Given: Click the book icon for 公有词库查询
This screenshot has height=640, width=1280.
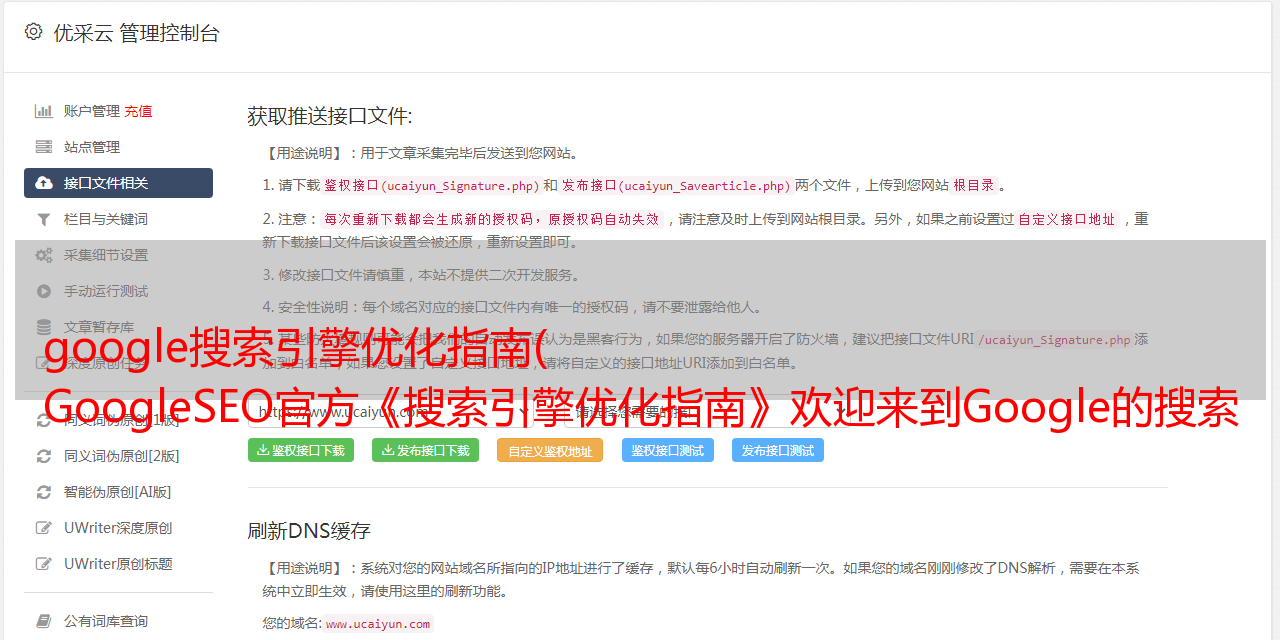Looking at the screenshot, I should point(44,621).
